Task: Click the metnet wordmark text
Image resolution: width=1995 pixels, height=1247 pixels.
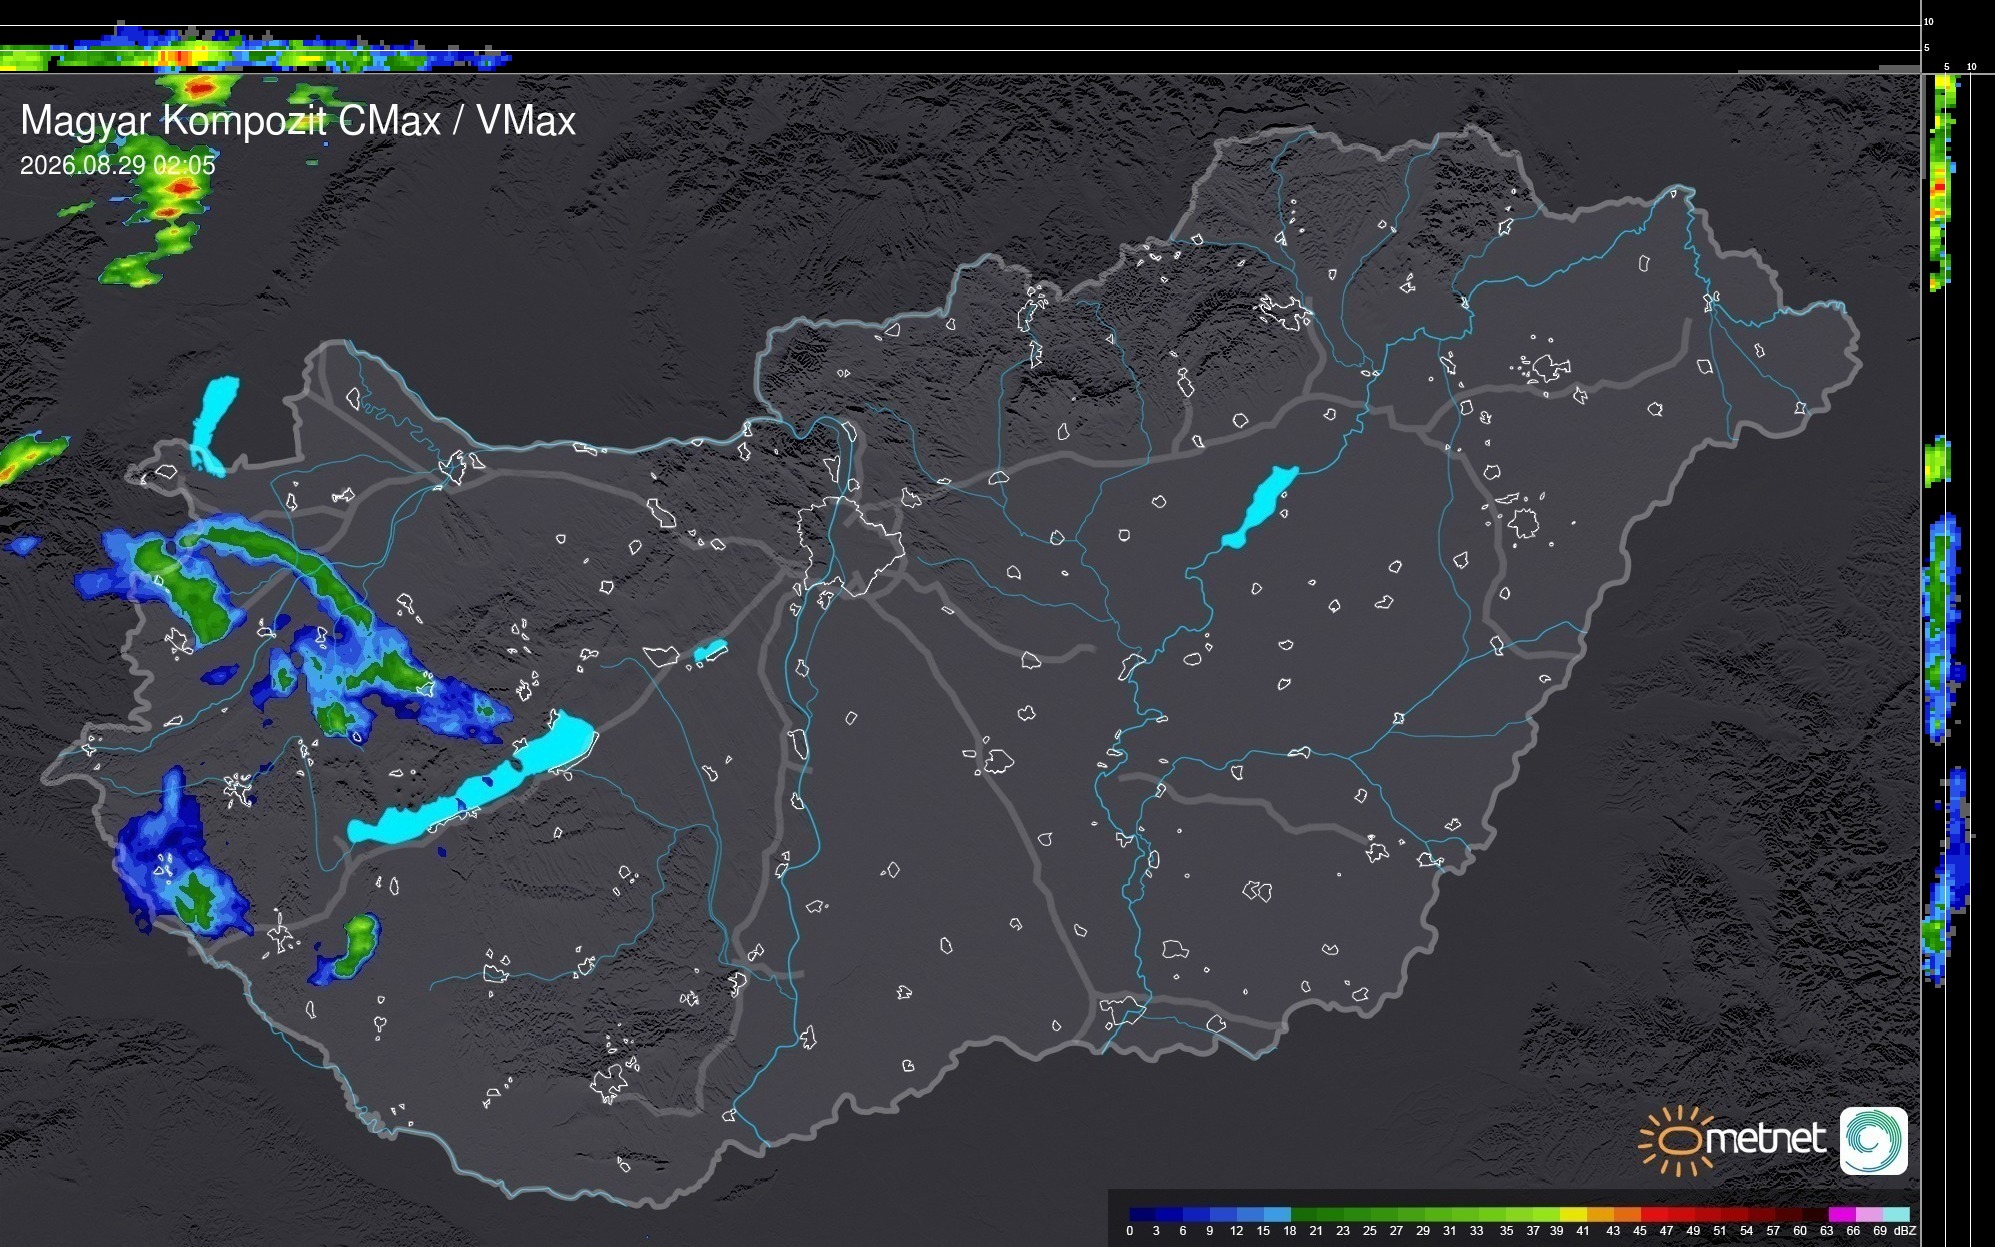Action: click(x=1766, y=1140)
